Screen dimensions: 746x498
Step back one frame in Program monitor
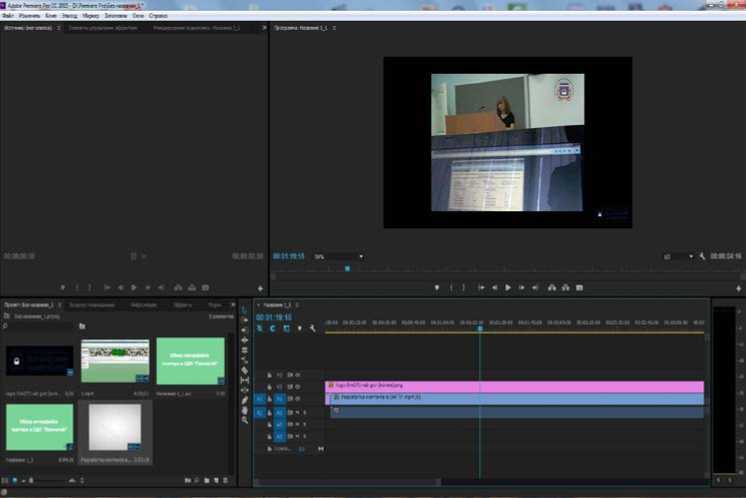[495, 288]
